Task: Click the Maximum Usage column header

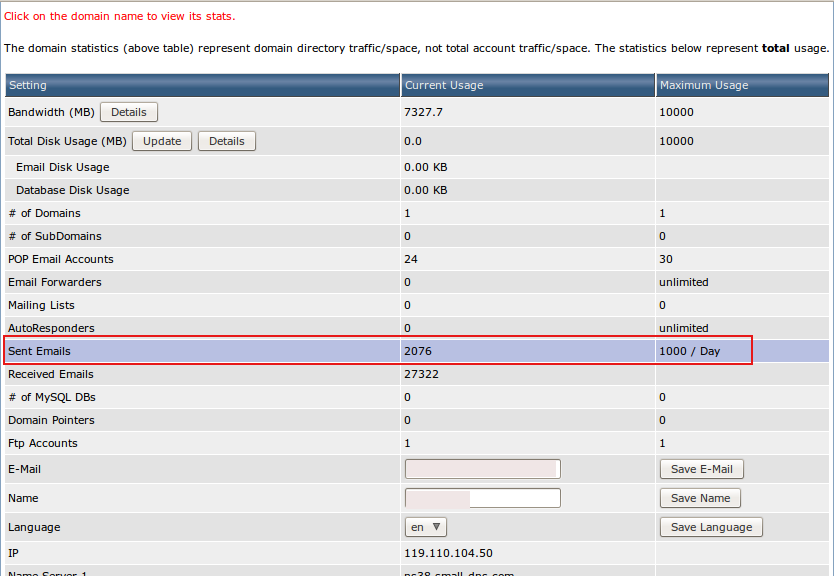Action: 703,85
